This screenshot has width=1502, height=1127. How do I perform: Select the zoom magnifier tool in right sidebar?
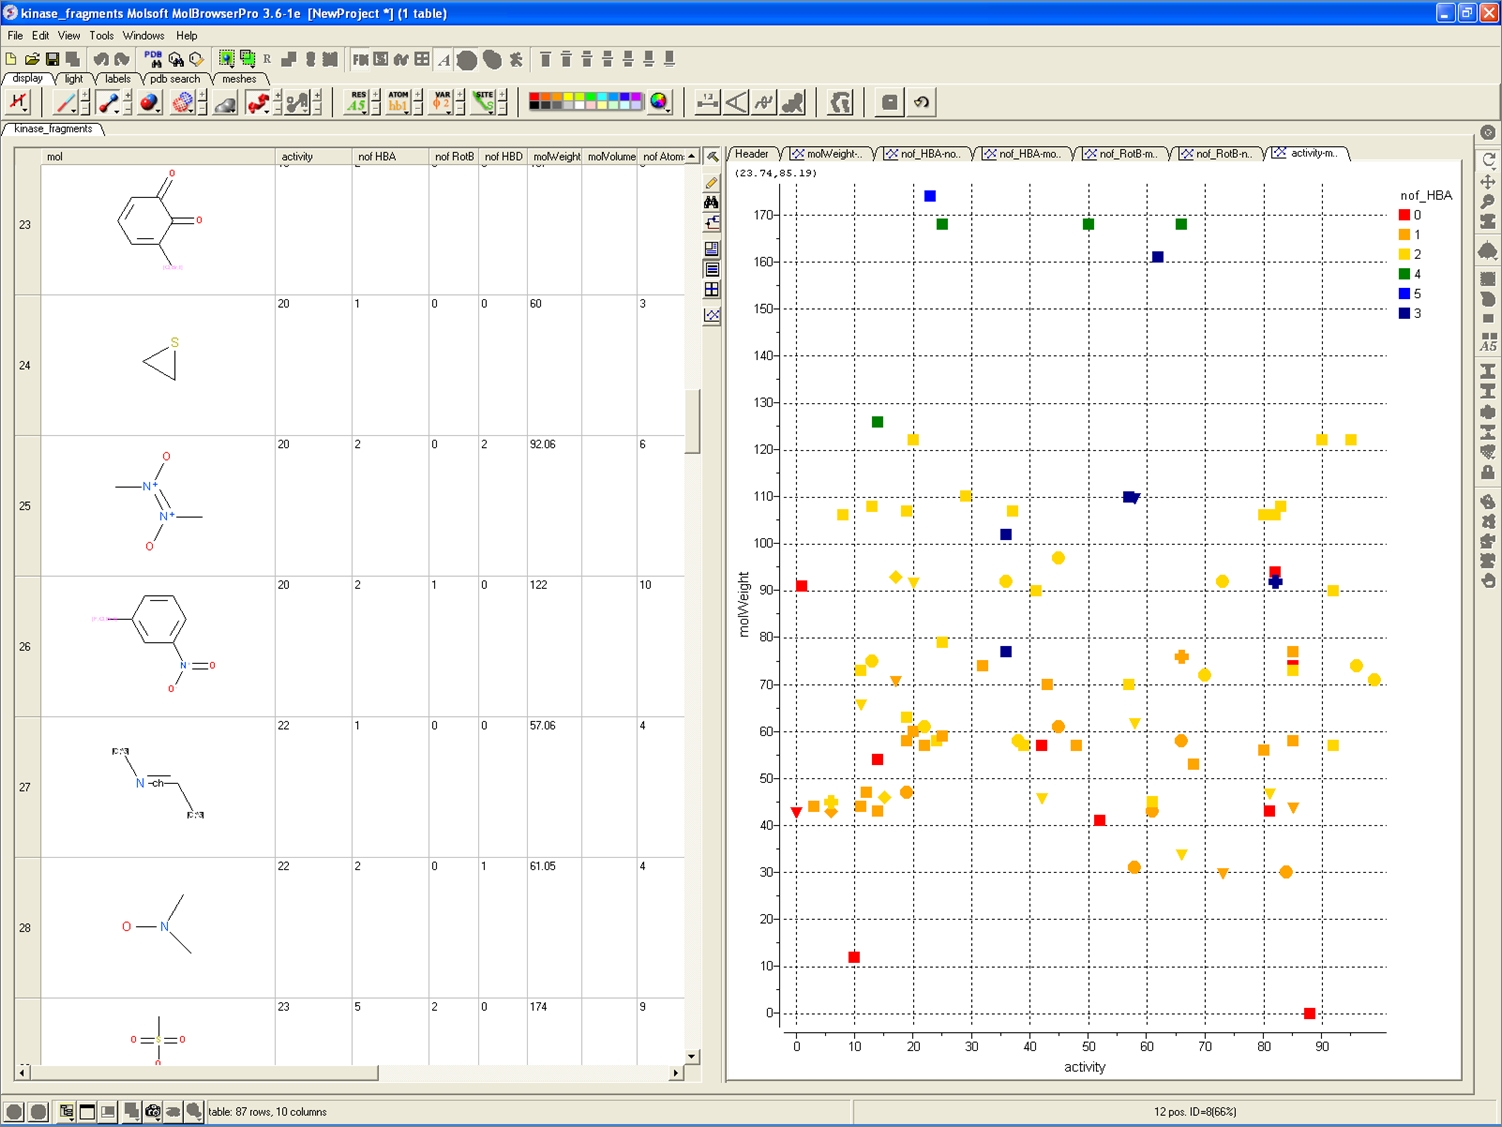click(x=1488, y=202)
